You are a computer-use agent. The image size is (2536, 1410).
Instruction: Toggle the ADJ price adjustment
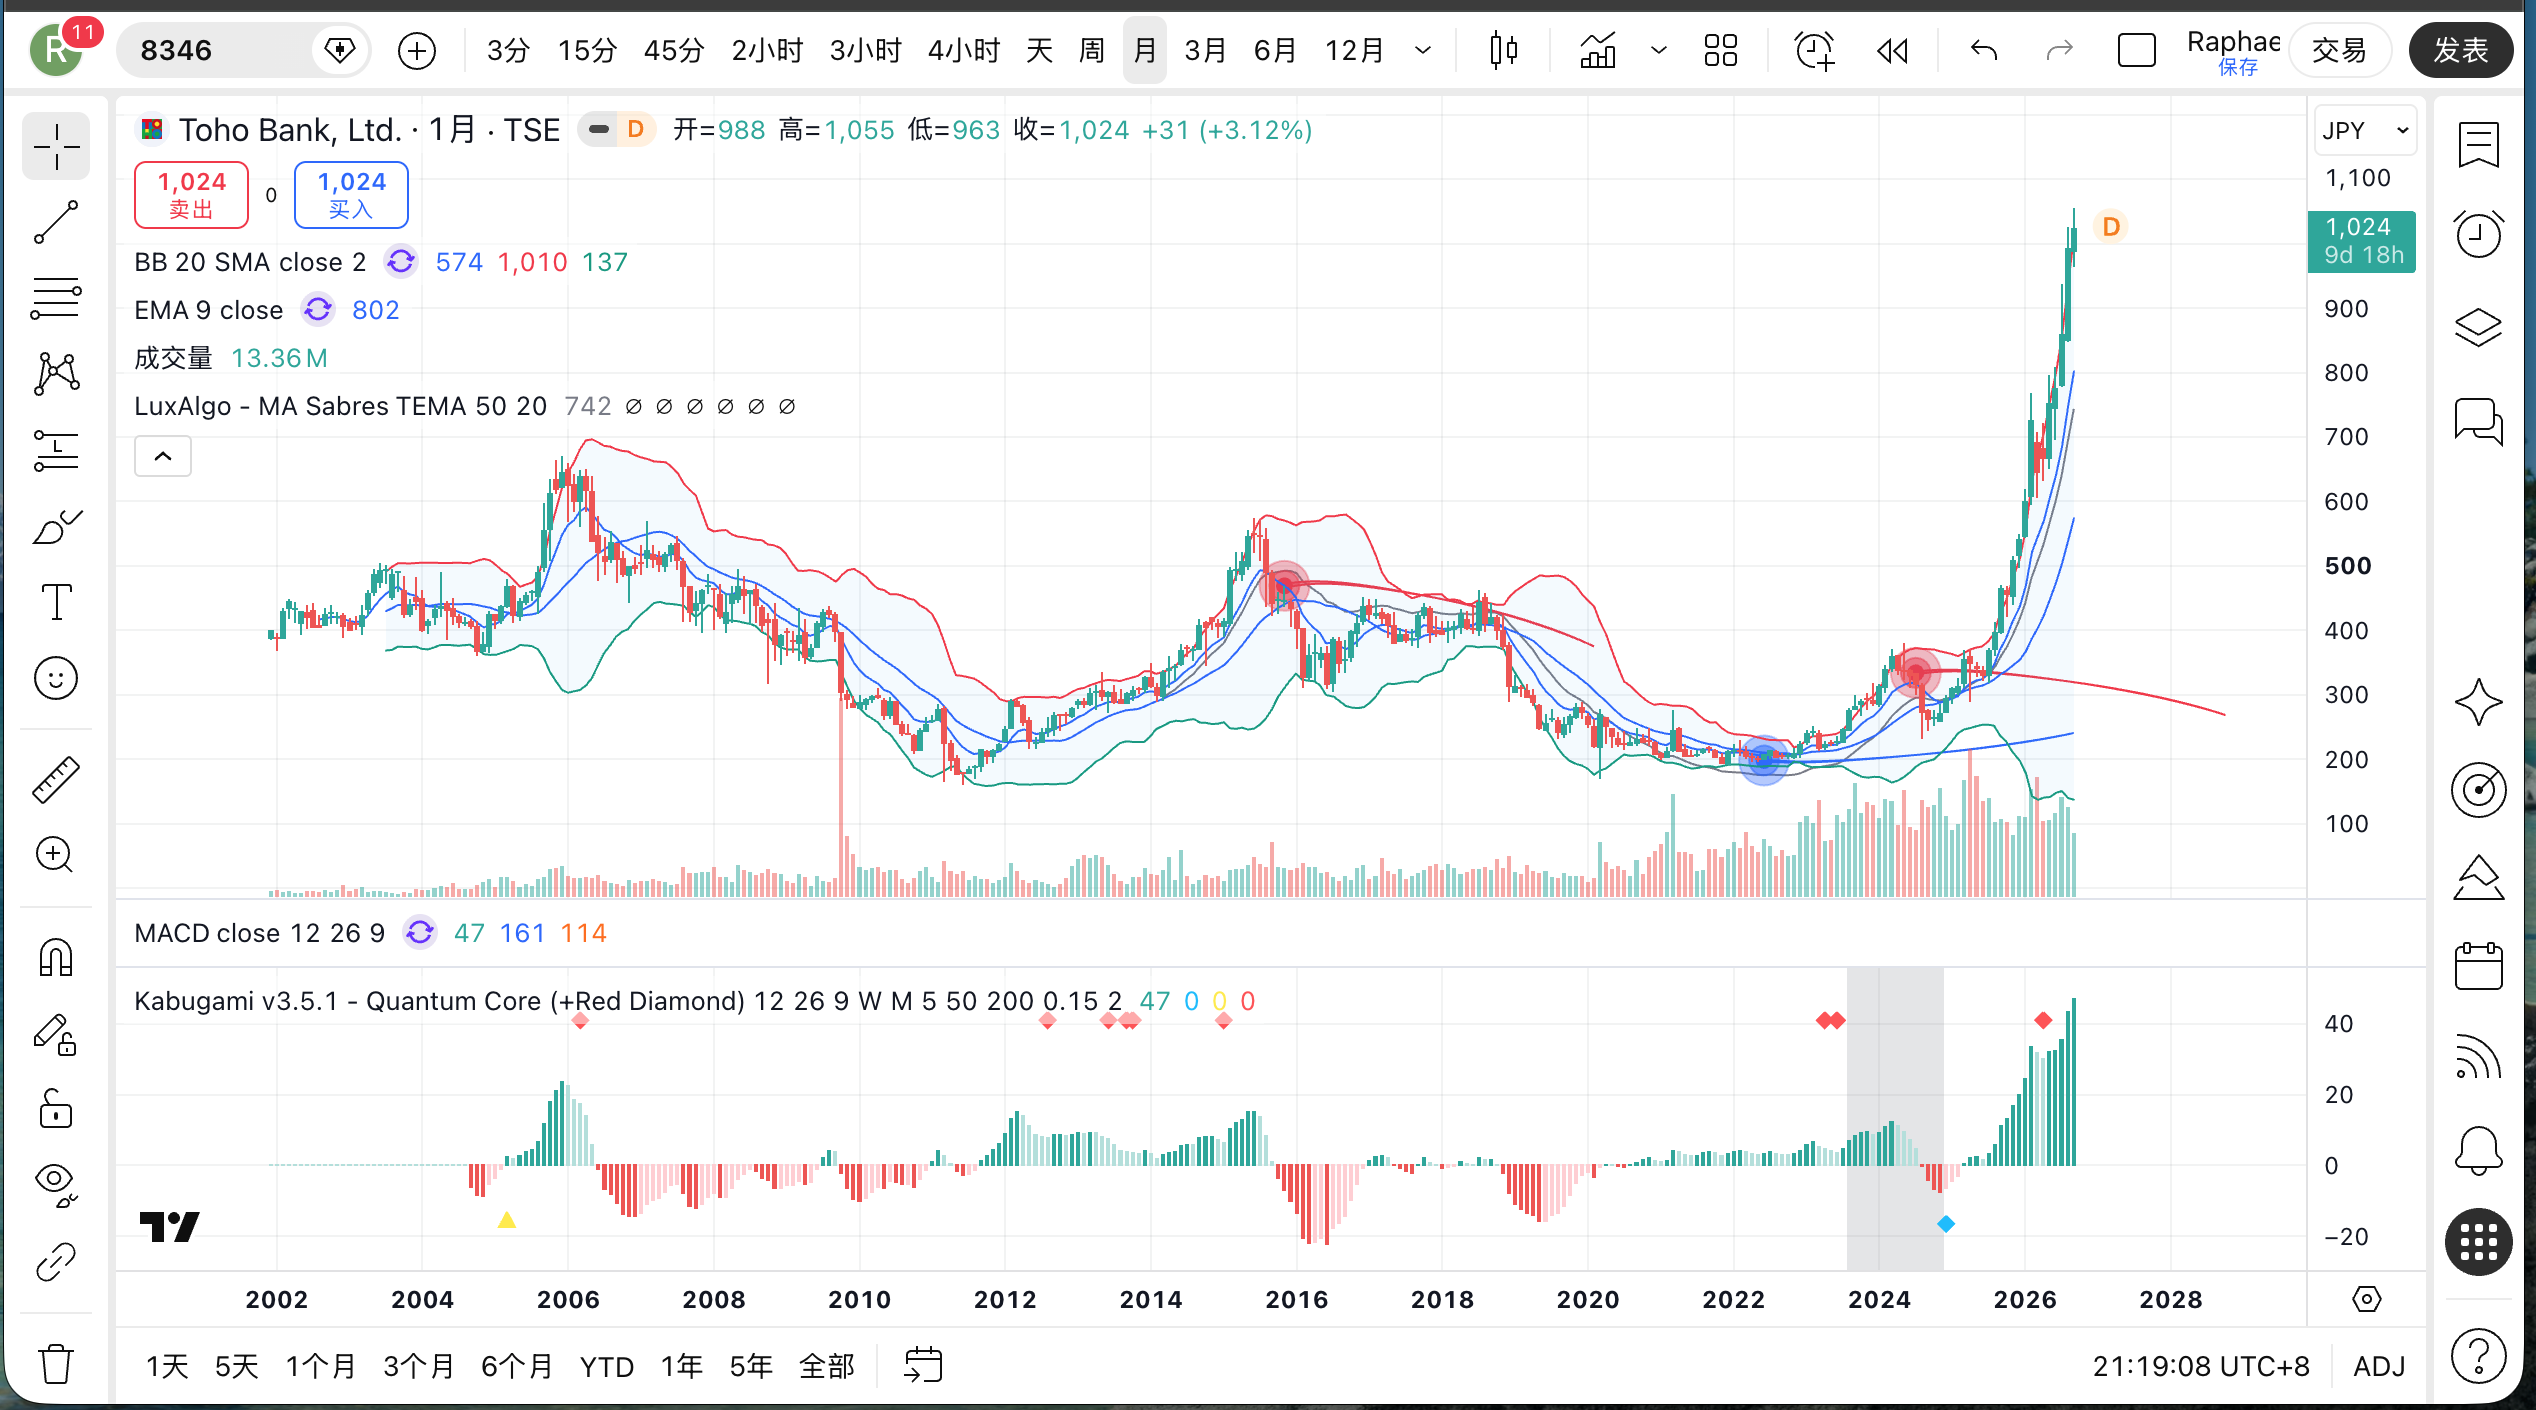pyautogui.click(x=2379, y=1366)
